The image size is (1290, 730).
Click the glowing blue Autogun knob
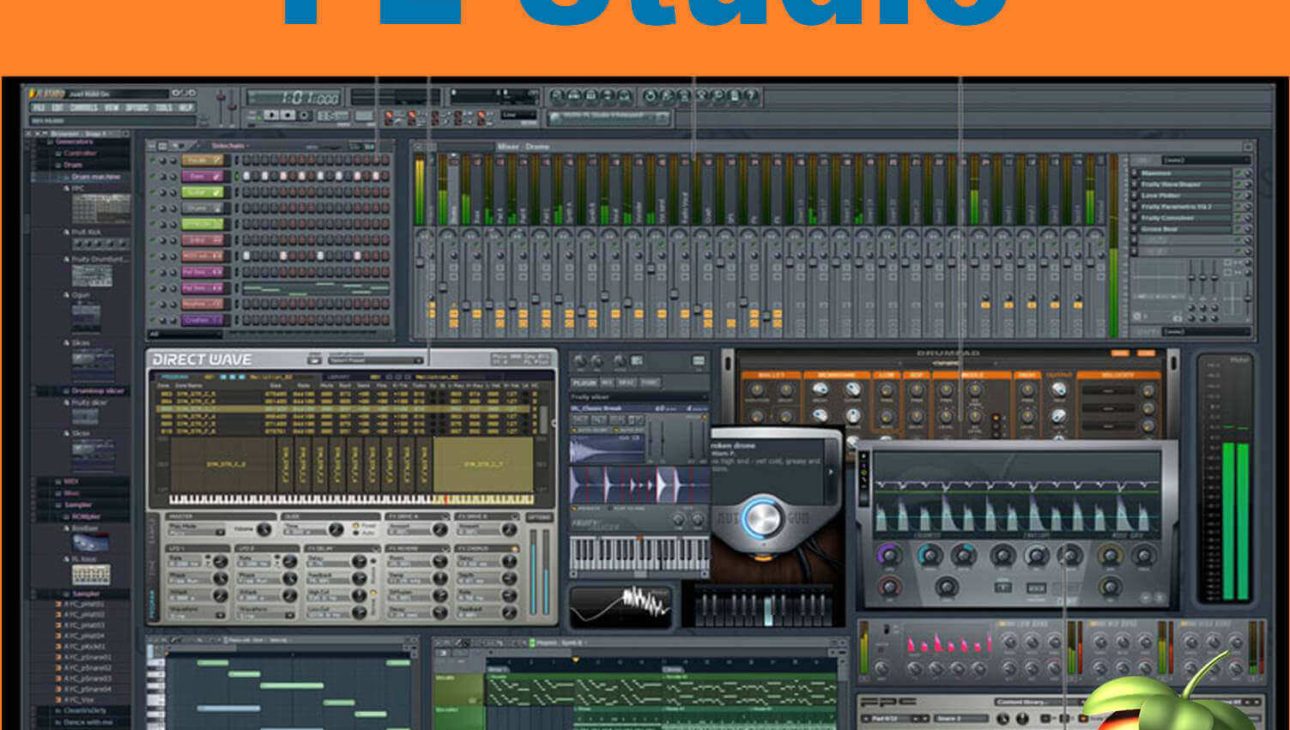coord(762,517)
